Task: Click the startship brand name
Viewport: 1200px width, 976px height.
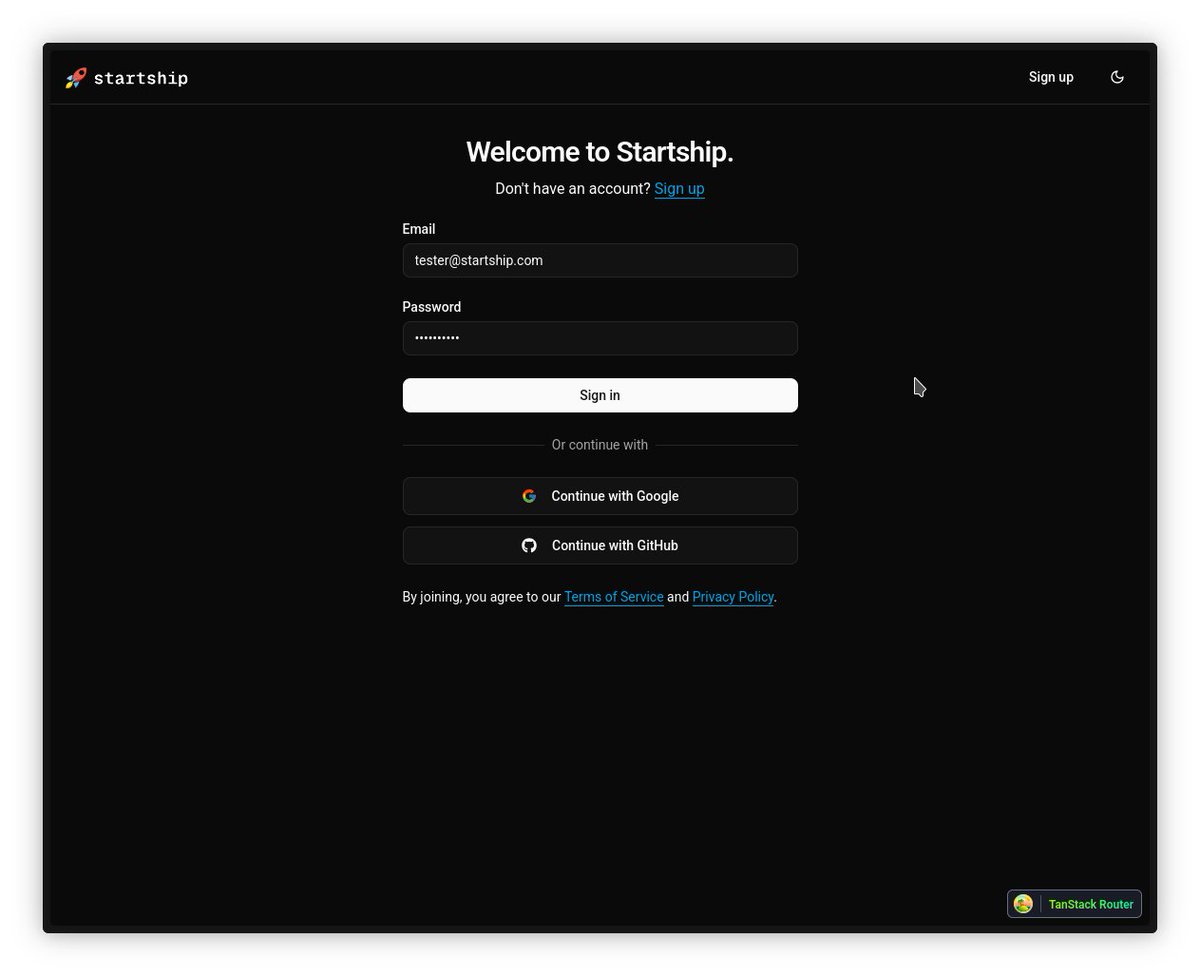Action: [141, 78]
